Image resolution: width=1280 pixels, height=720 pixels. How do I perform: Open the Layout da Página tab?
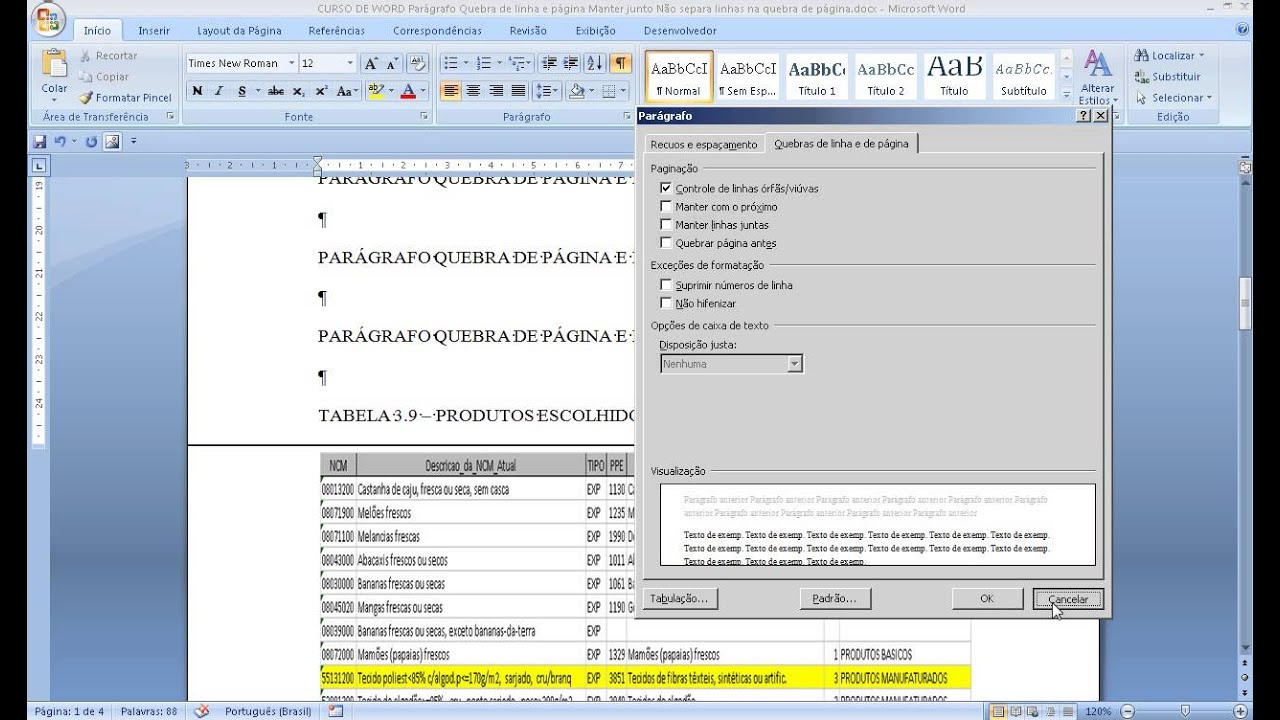pos(239,31)
